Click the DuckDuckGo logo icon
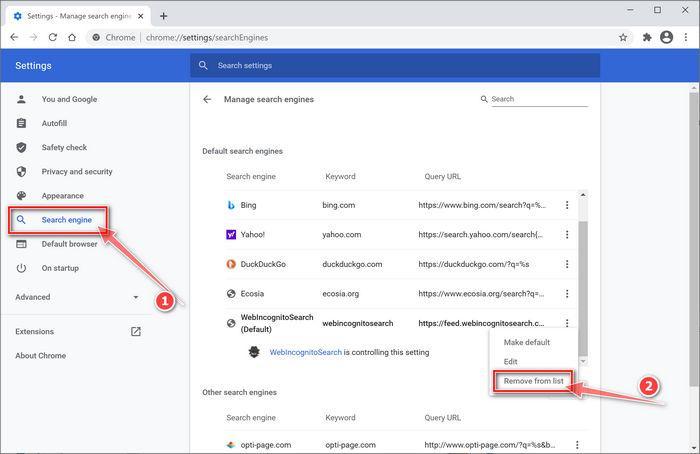Screen dimensions: 700x454 pos(231,264)
